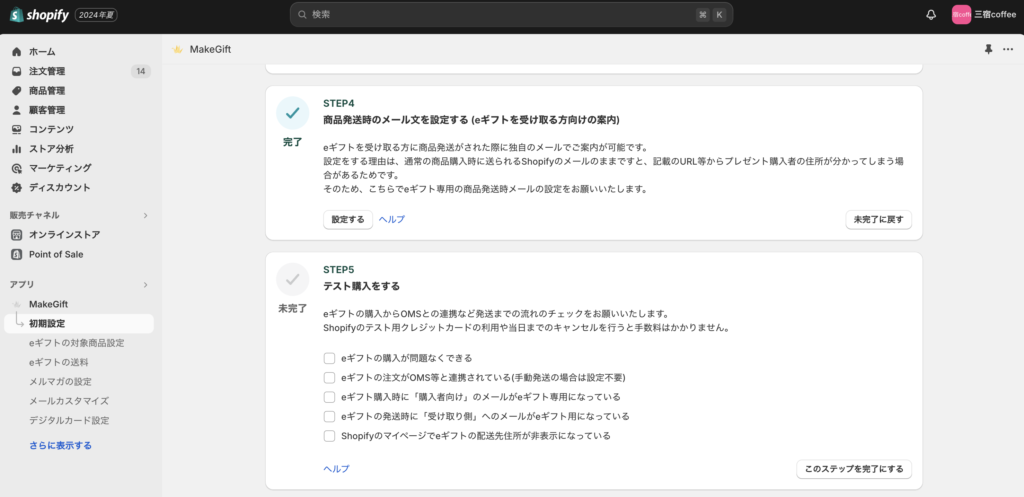Click the STEP4 completed checkmark circle
This screenshot has height=497, width=1024.
293,113
